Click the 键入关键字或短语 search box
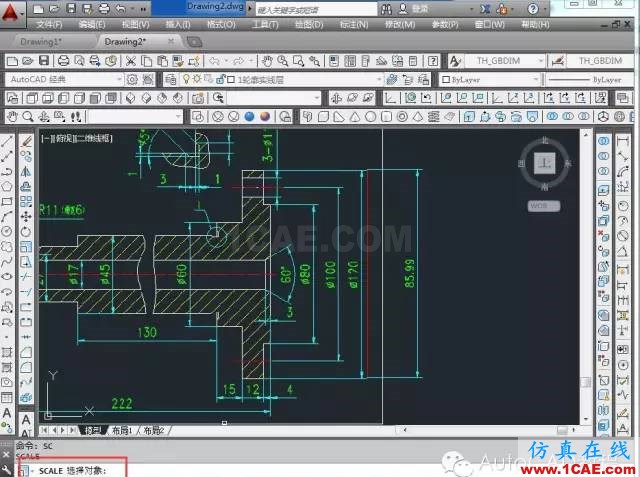This screenshot has width=640, height=477. pos(316,9)
